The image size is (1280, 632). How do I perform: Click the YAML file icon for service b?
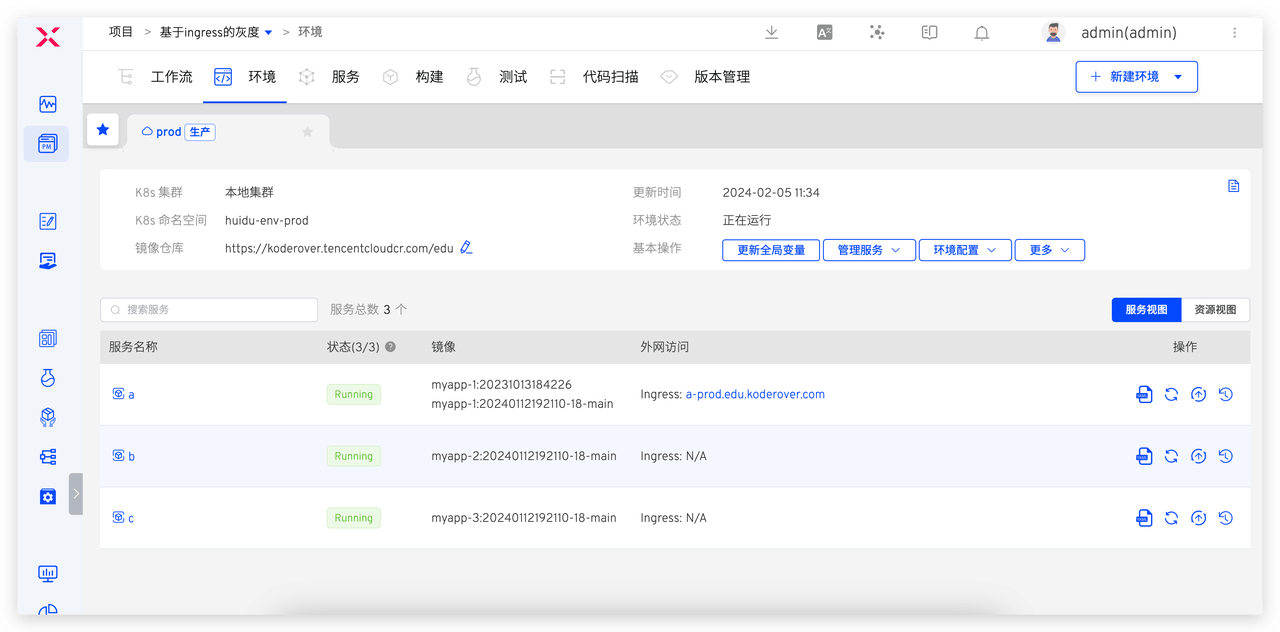coord(1144,457)
